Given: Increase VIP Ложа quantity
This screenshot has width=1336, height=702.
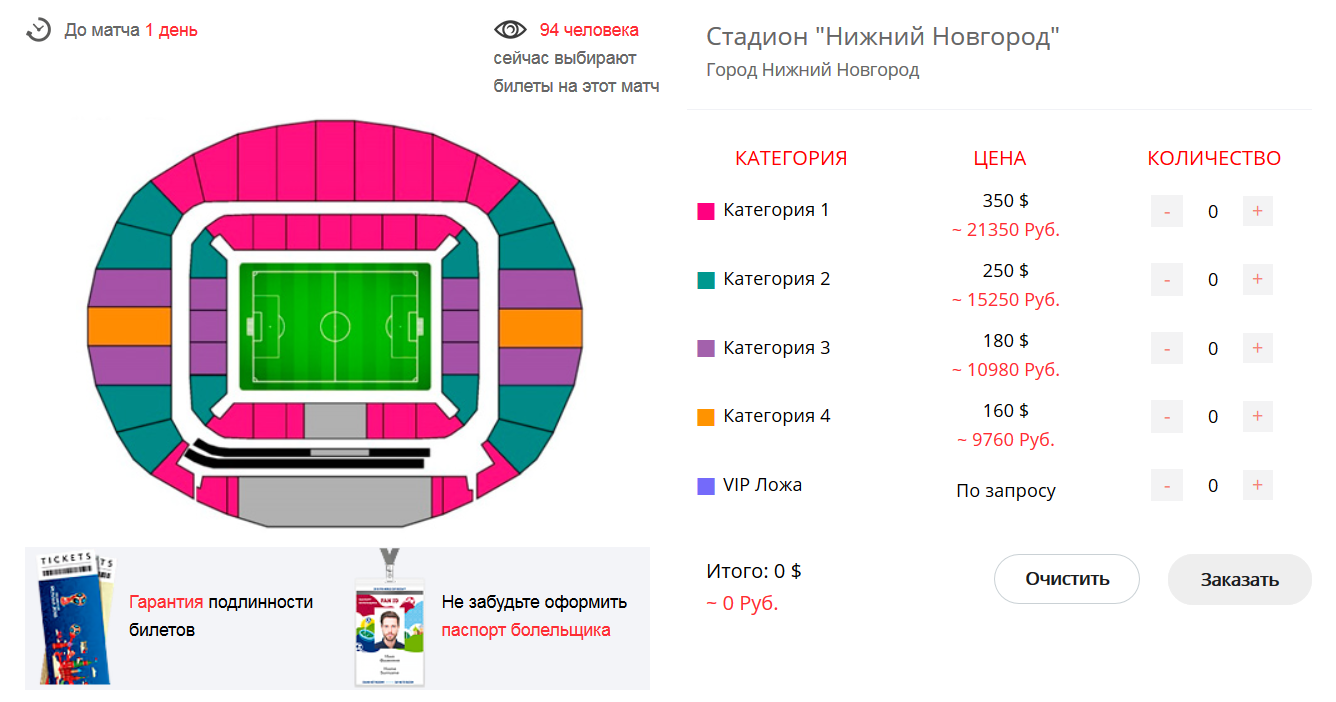Looking at the screenshot, I should coord(1257,485).
